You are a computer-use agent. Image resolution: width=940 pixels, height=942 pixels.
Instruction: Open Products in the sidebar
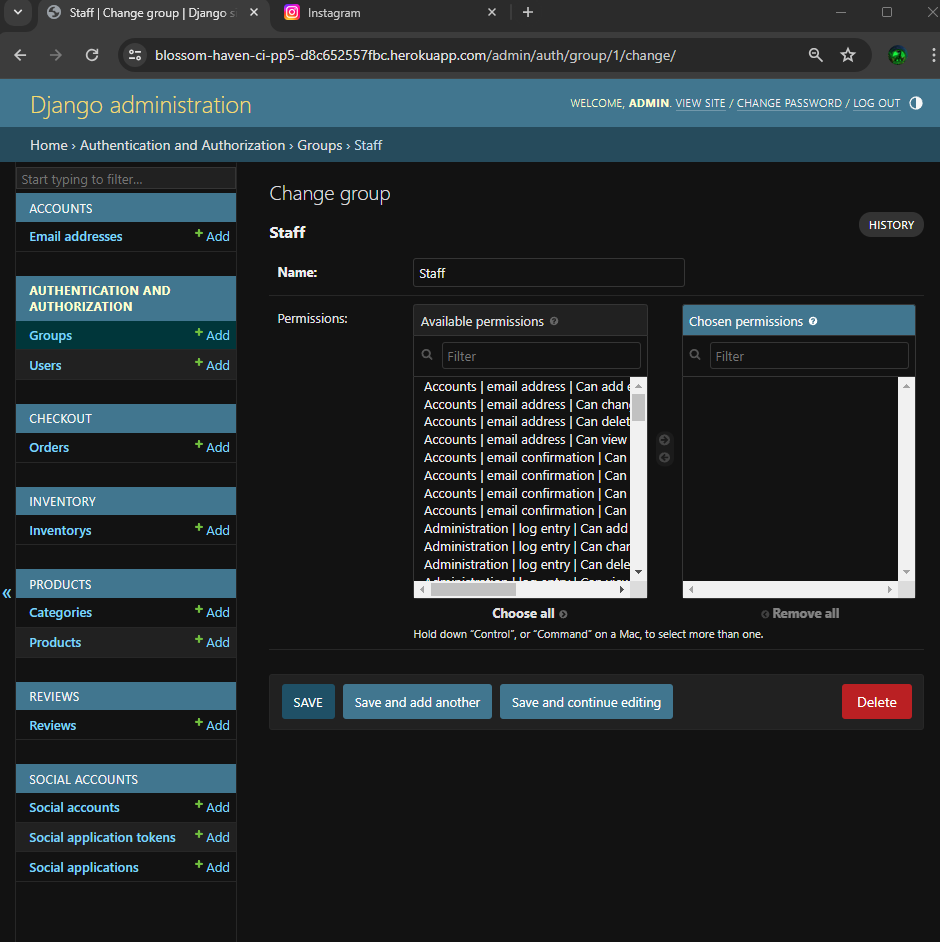(x=55, y=643)
